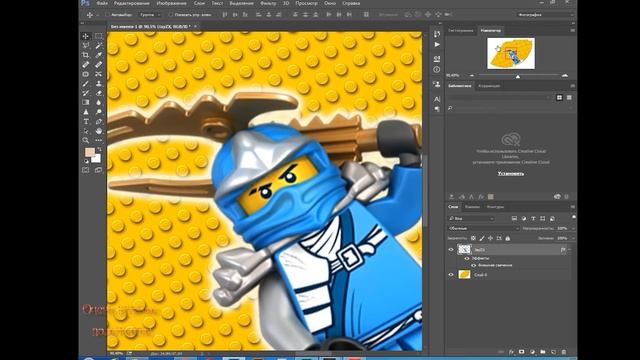This screenshot has width=640, height=360.
Task: Select the Eyedropper tool
Action: (x=99, y=55)
